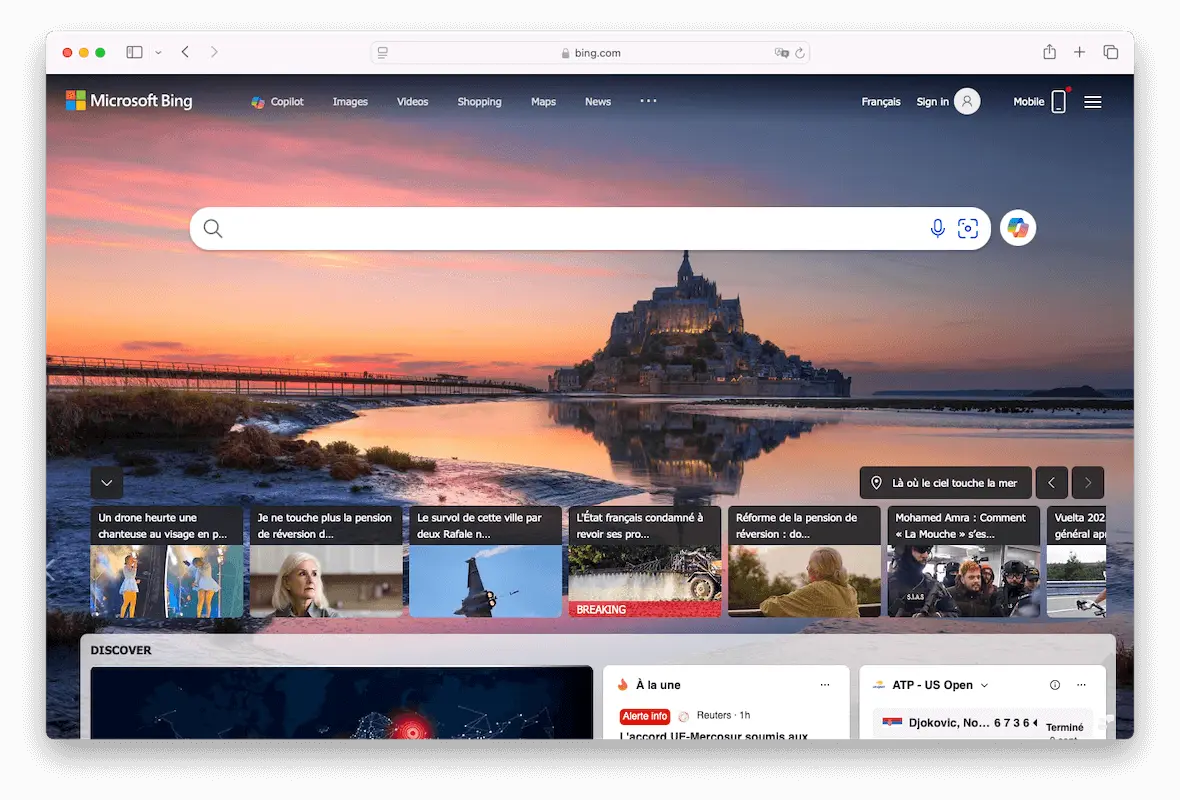The height and width of the screenshot is (800, 1180).
Task: Go to Images tab
Action: (x=350, y=102)
